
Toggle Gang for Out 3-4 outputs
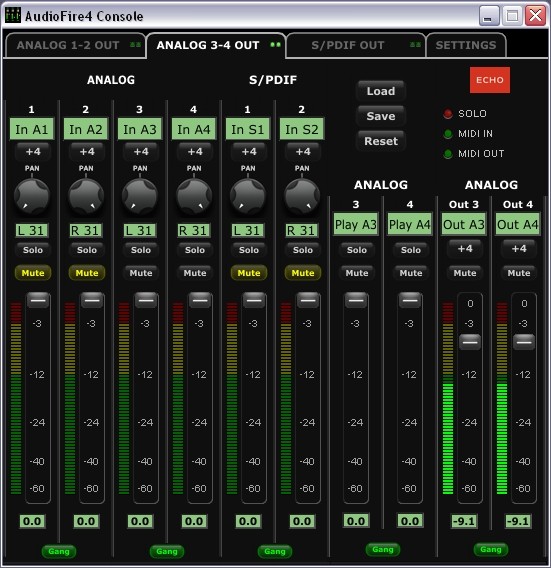click(491, 550)
